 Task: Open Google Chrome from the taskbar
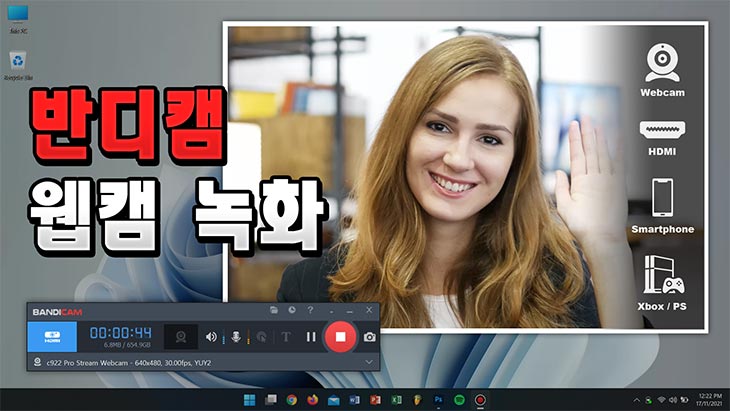coord(290,400)
